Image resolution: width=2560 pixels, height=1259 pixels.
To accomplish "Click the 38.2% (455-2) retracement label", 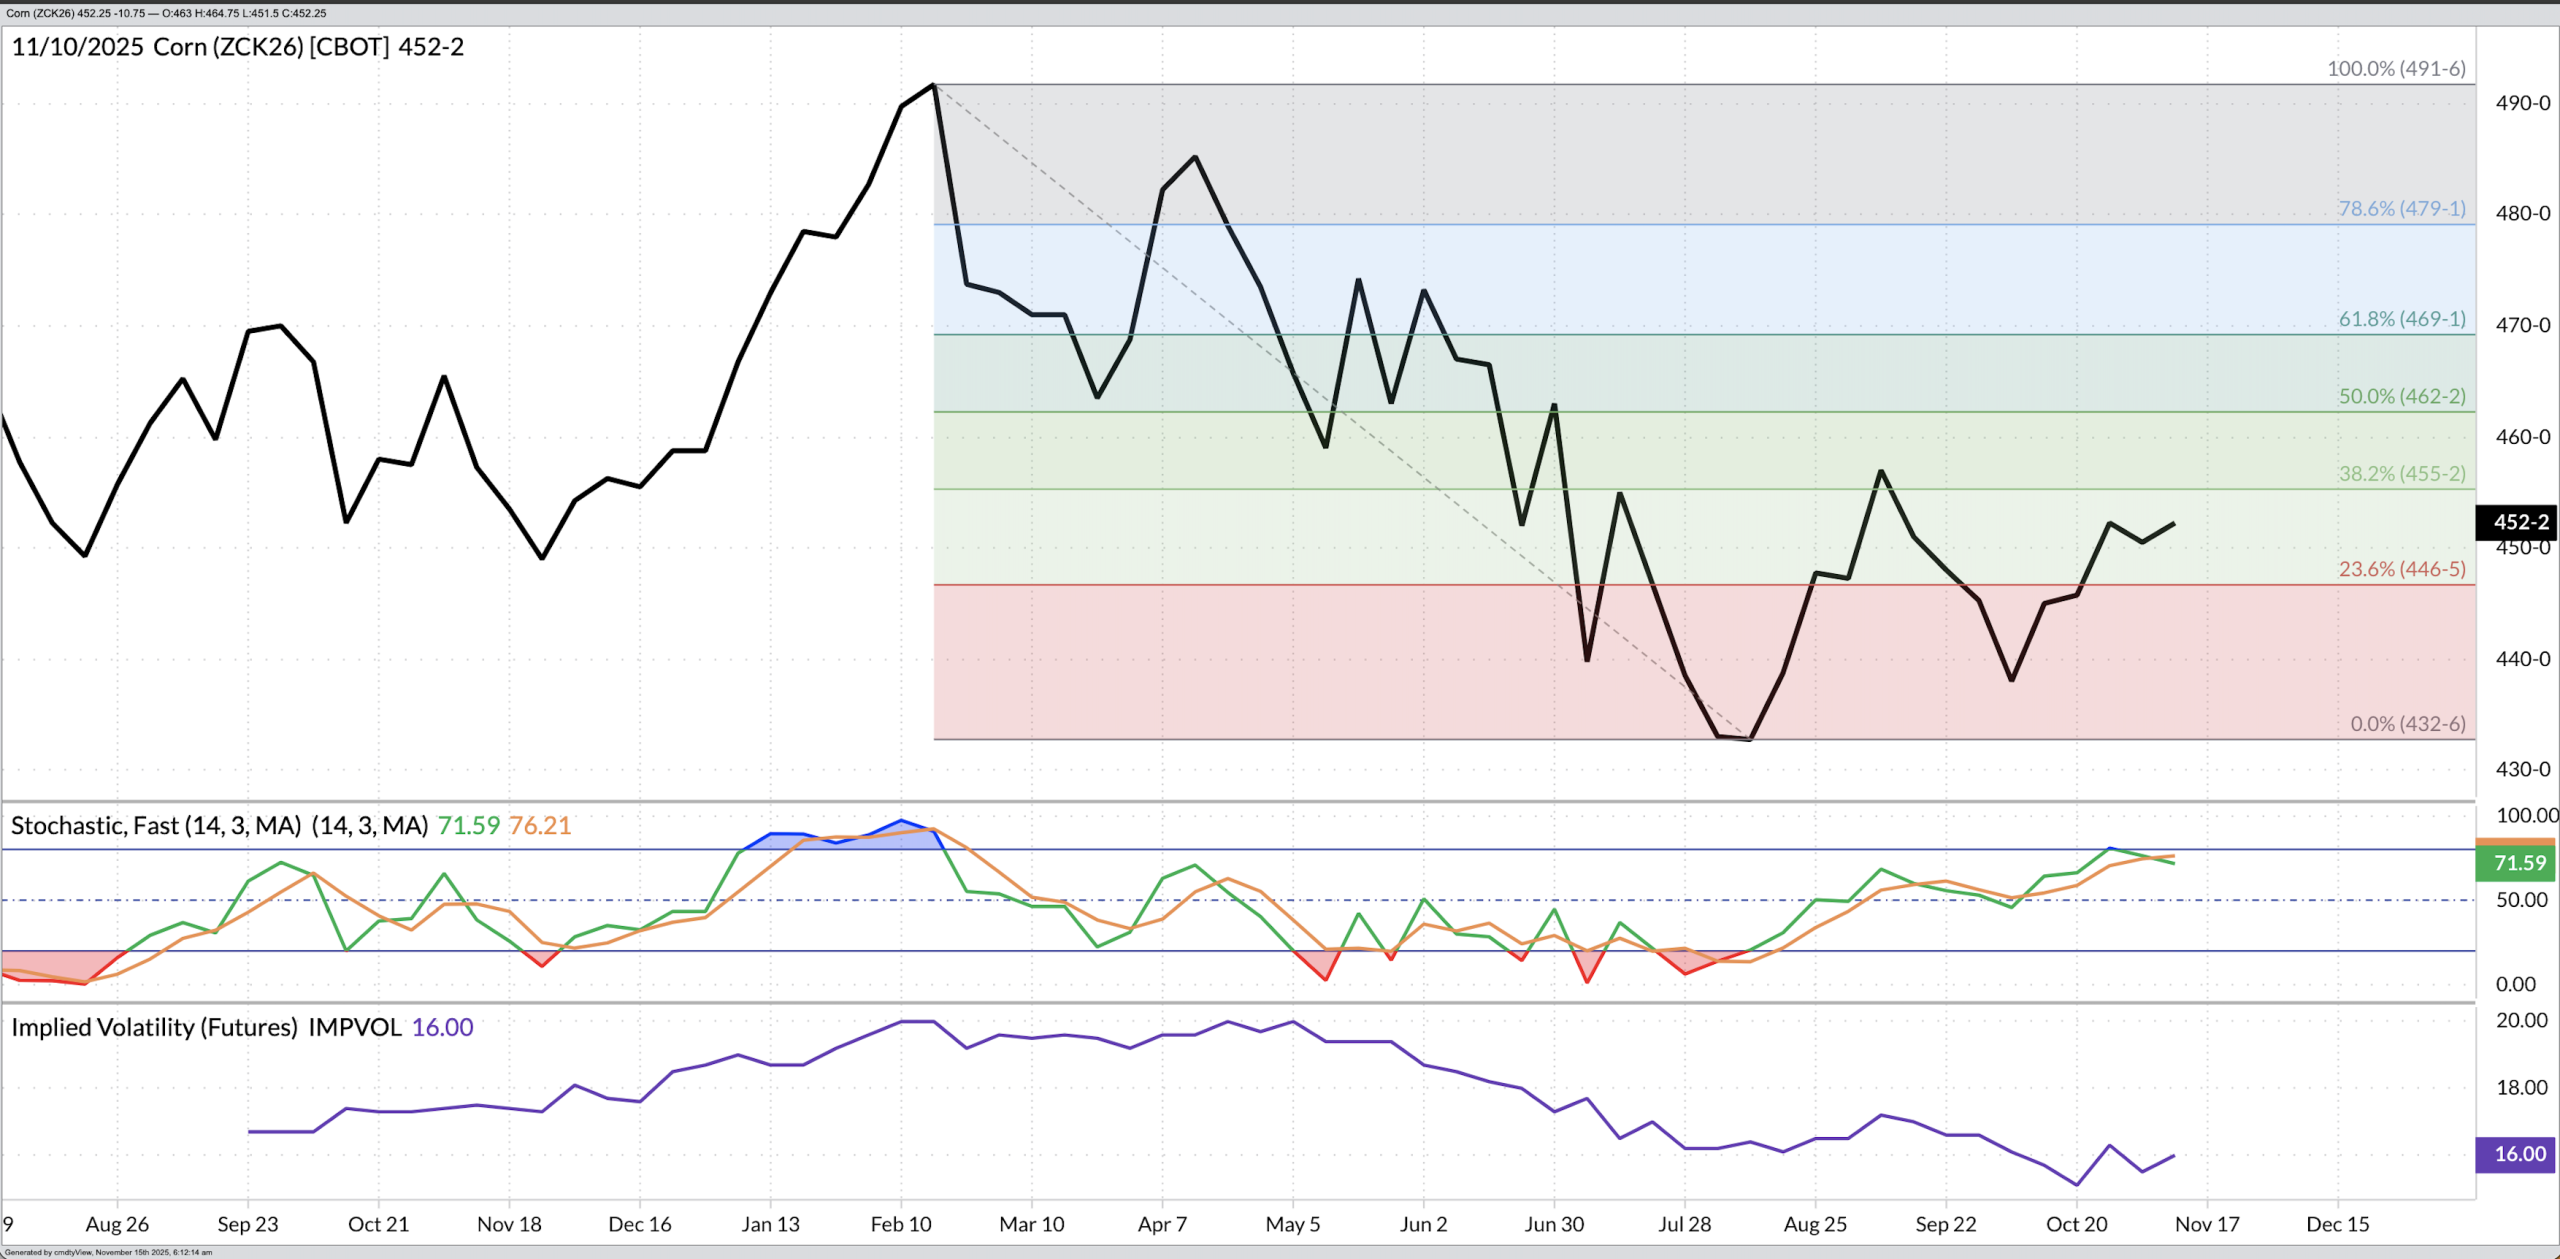I will click(x=2401, y=474).
